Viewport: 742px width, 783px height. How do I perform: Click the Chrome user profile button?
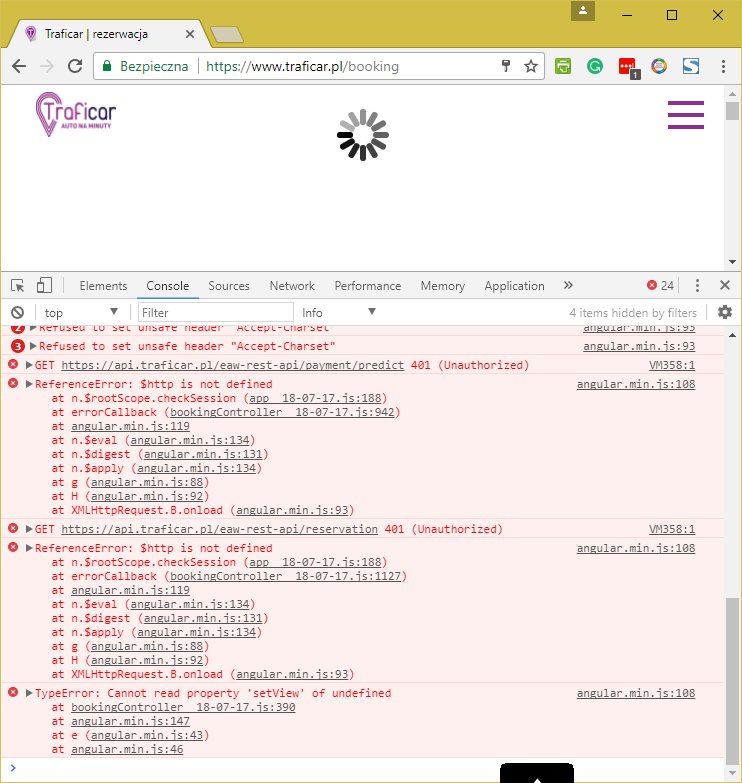tap(583, 11)
